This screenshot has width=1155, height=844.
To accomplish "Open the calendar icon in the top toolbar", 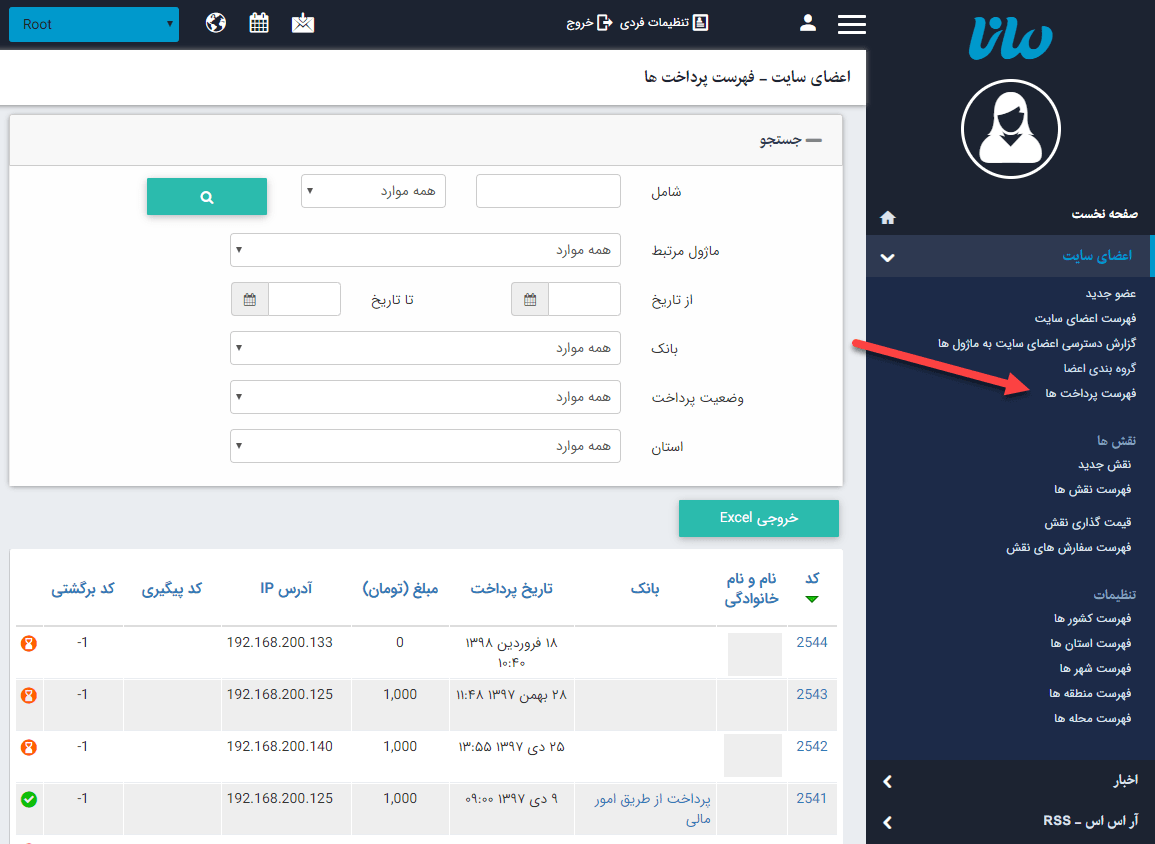I will [x=259, y=22].
